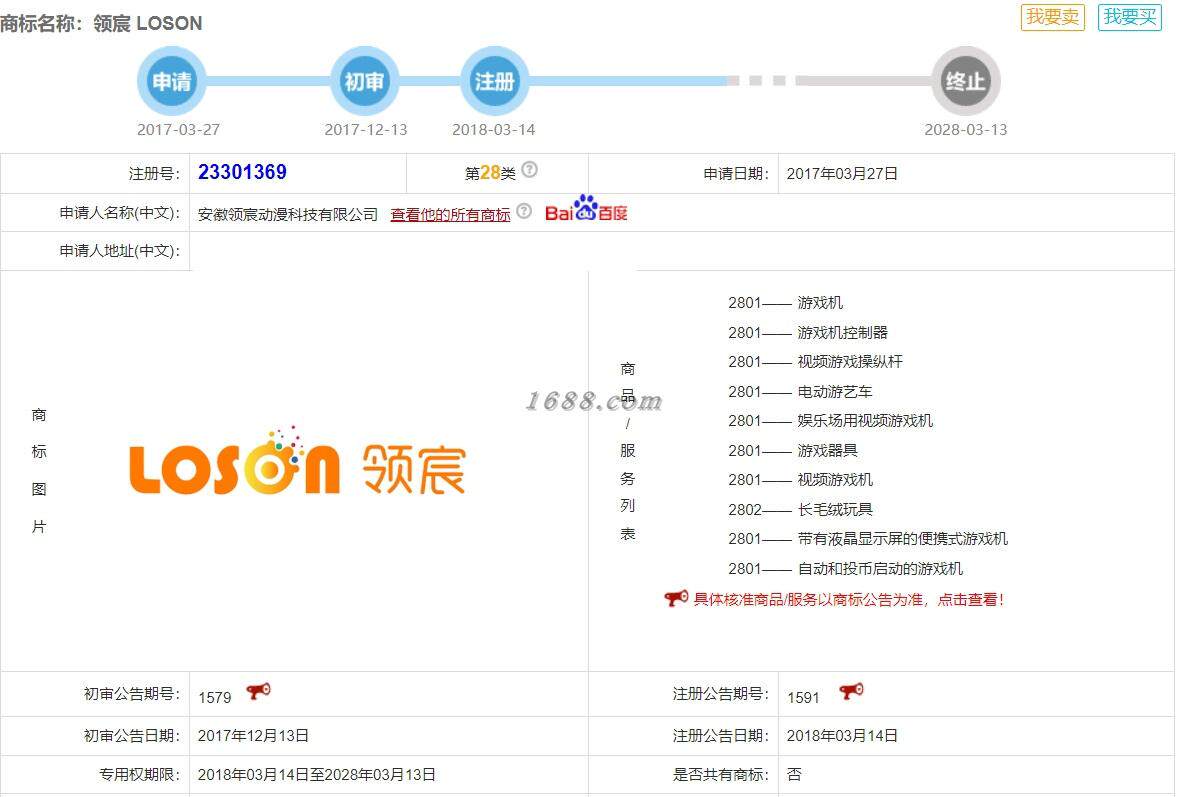Click the help icon beside 第28类
This screenshot has width=1186, height=797.
click(x=529, y=170)
